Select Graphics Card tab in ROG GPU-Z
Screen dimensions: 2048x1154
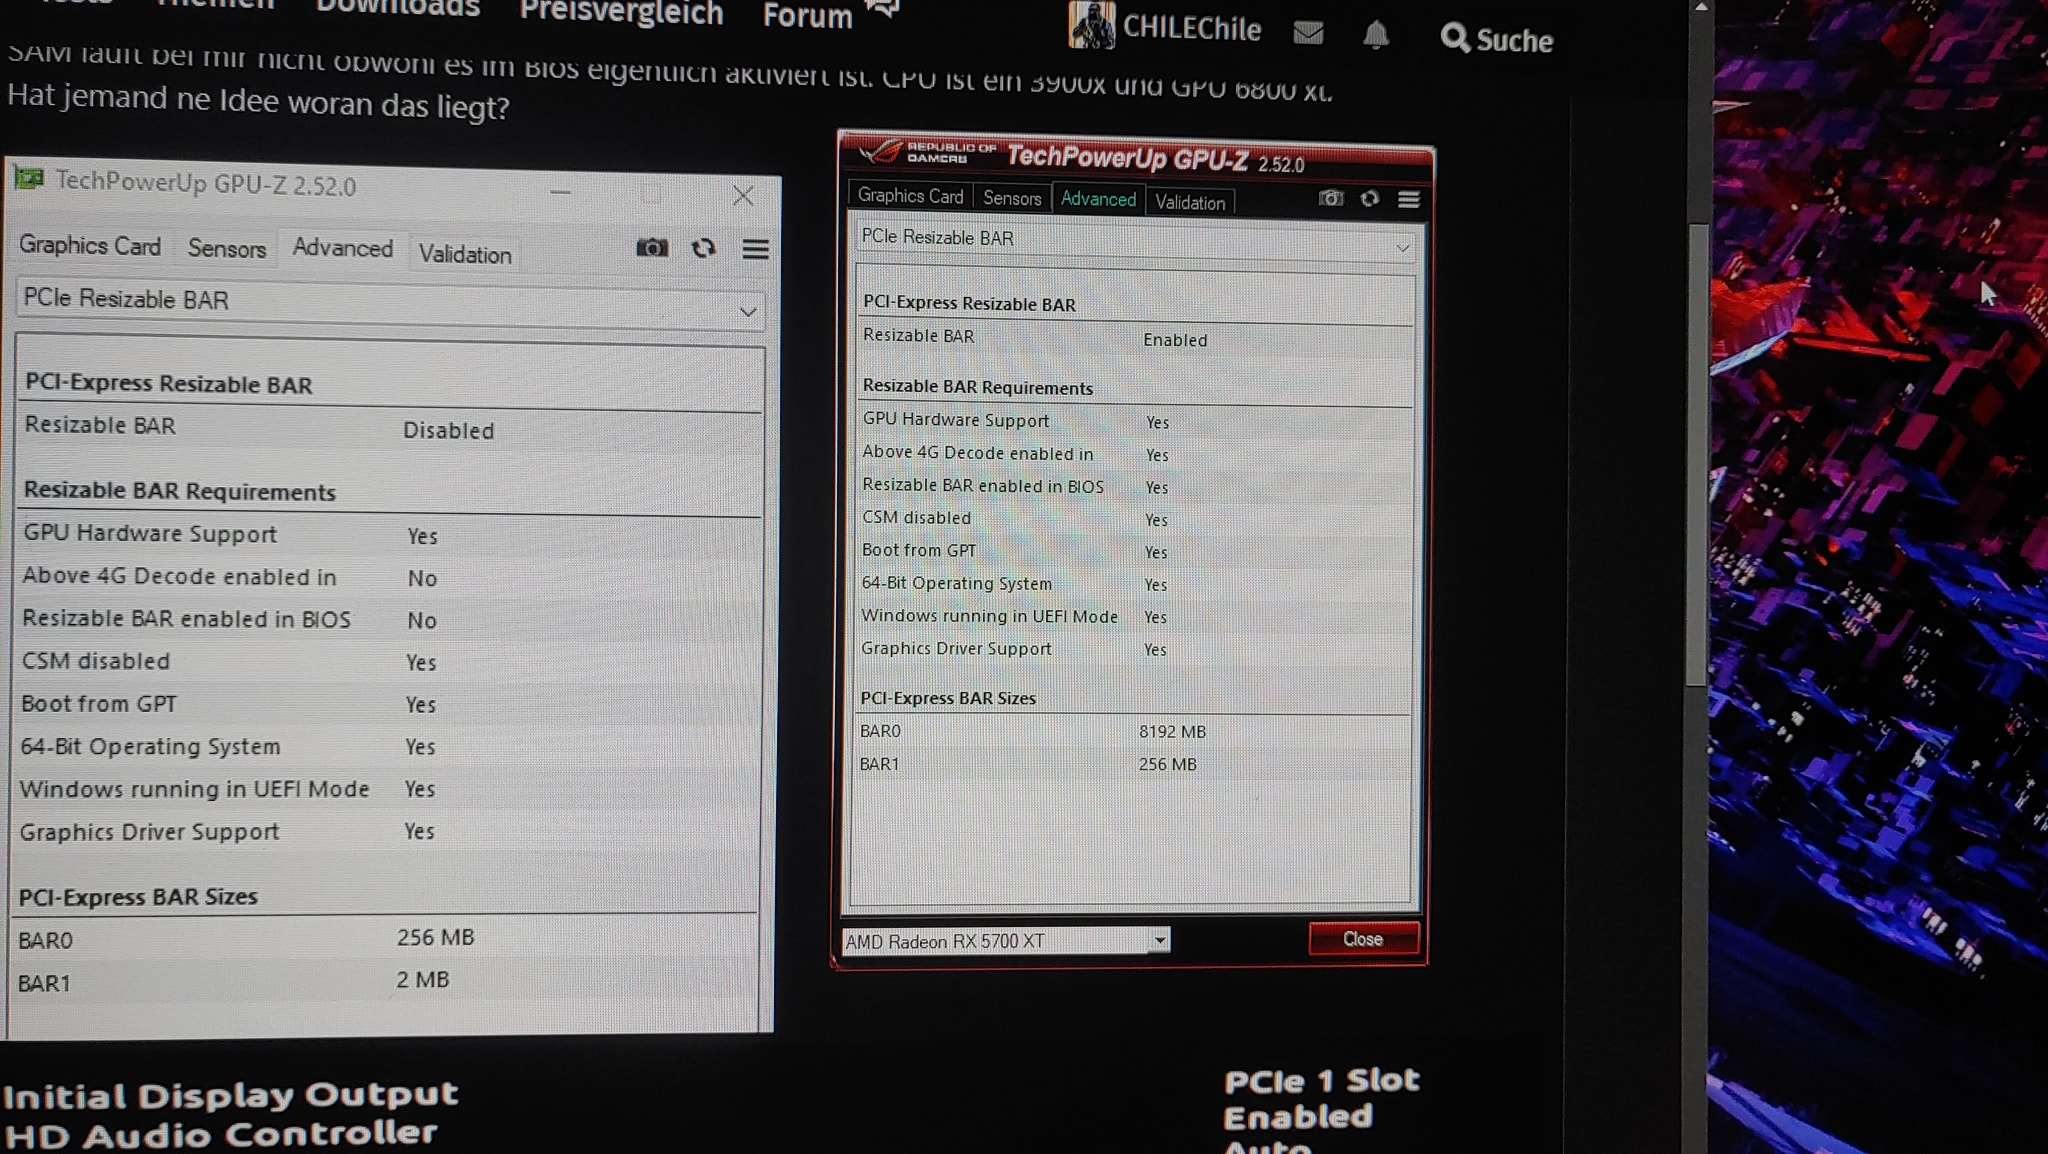pos(910,196)
